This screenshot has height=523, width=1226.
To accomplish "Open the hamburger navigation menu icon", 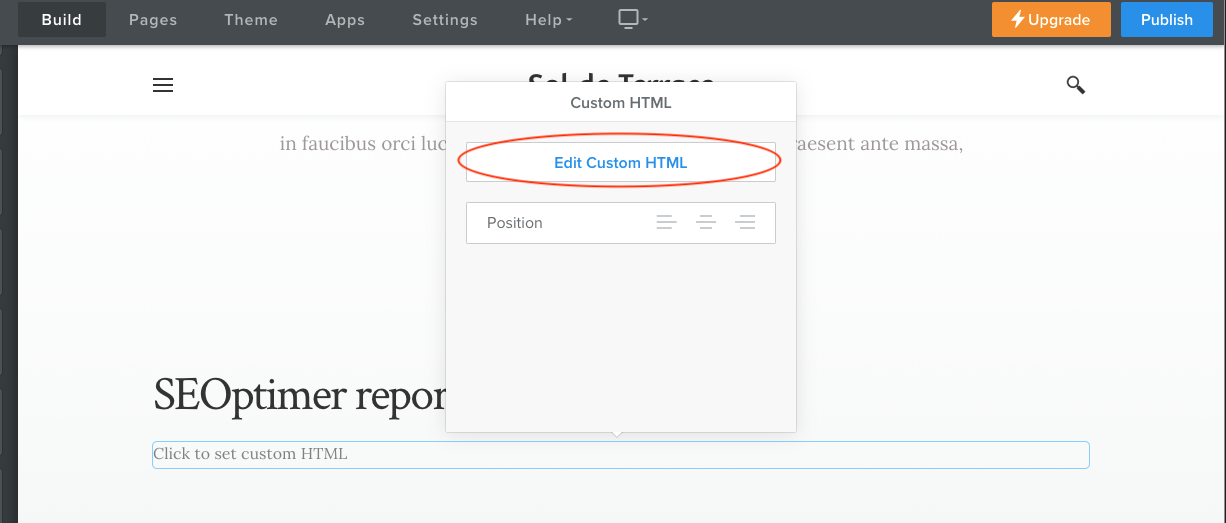I will click(163, 86).
